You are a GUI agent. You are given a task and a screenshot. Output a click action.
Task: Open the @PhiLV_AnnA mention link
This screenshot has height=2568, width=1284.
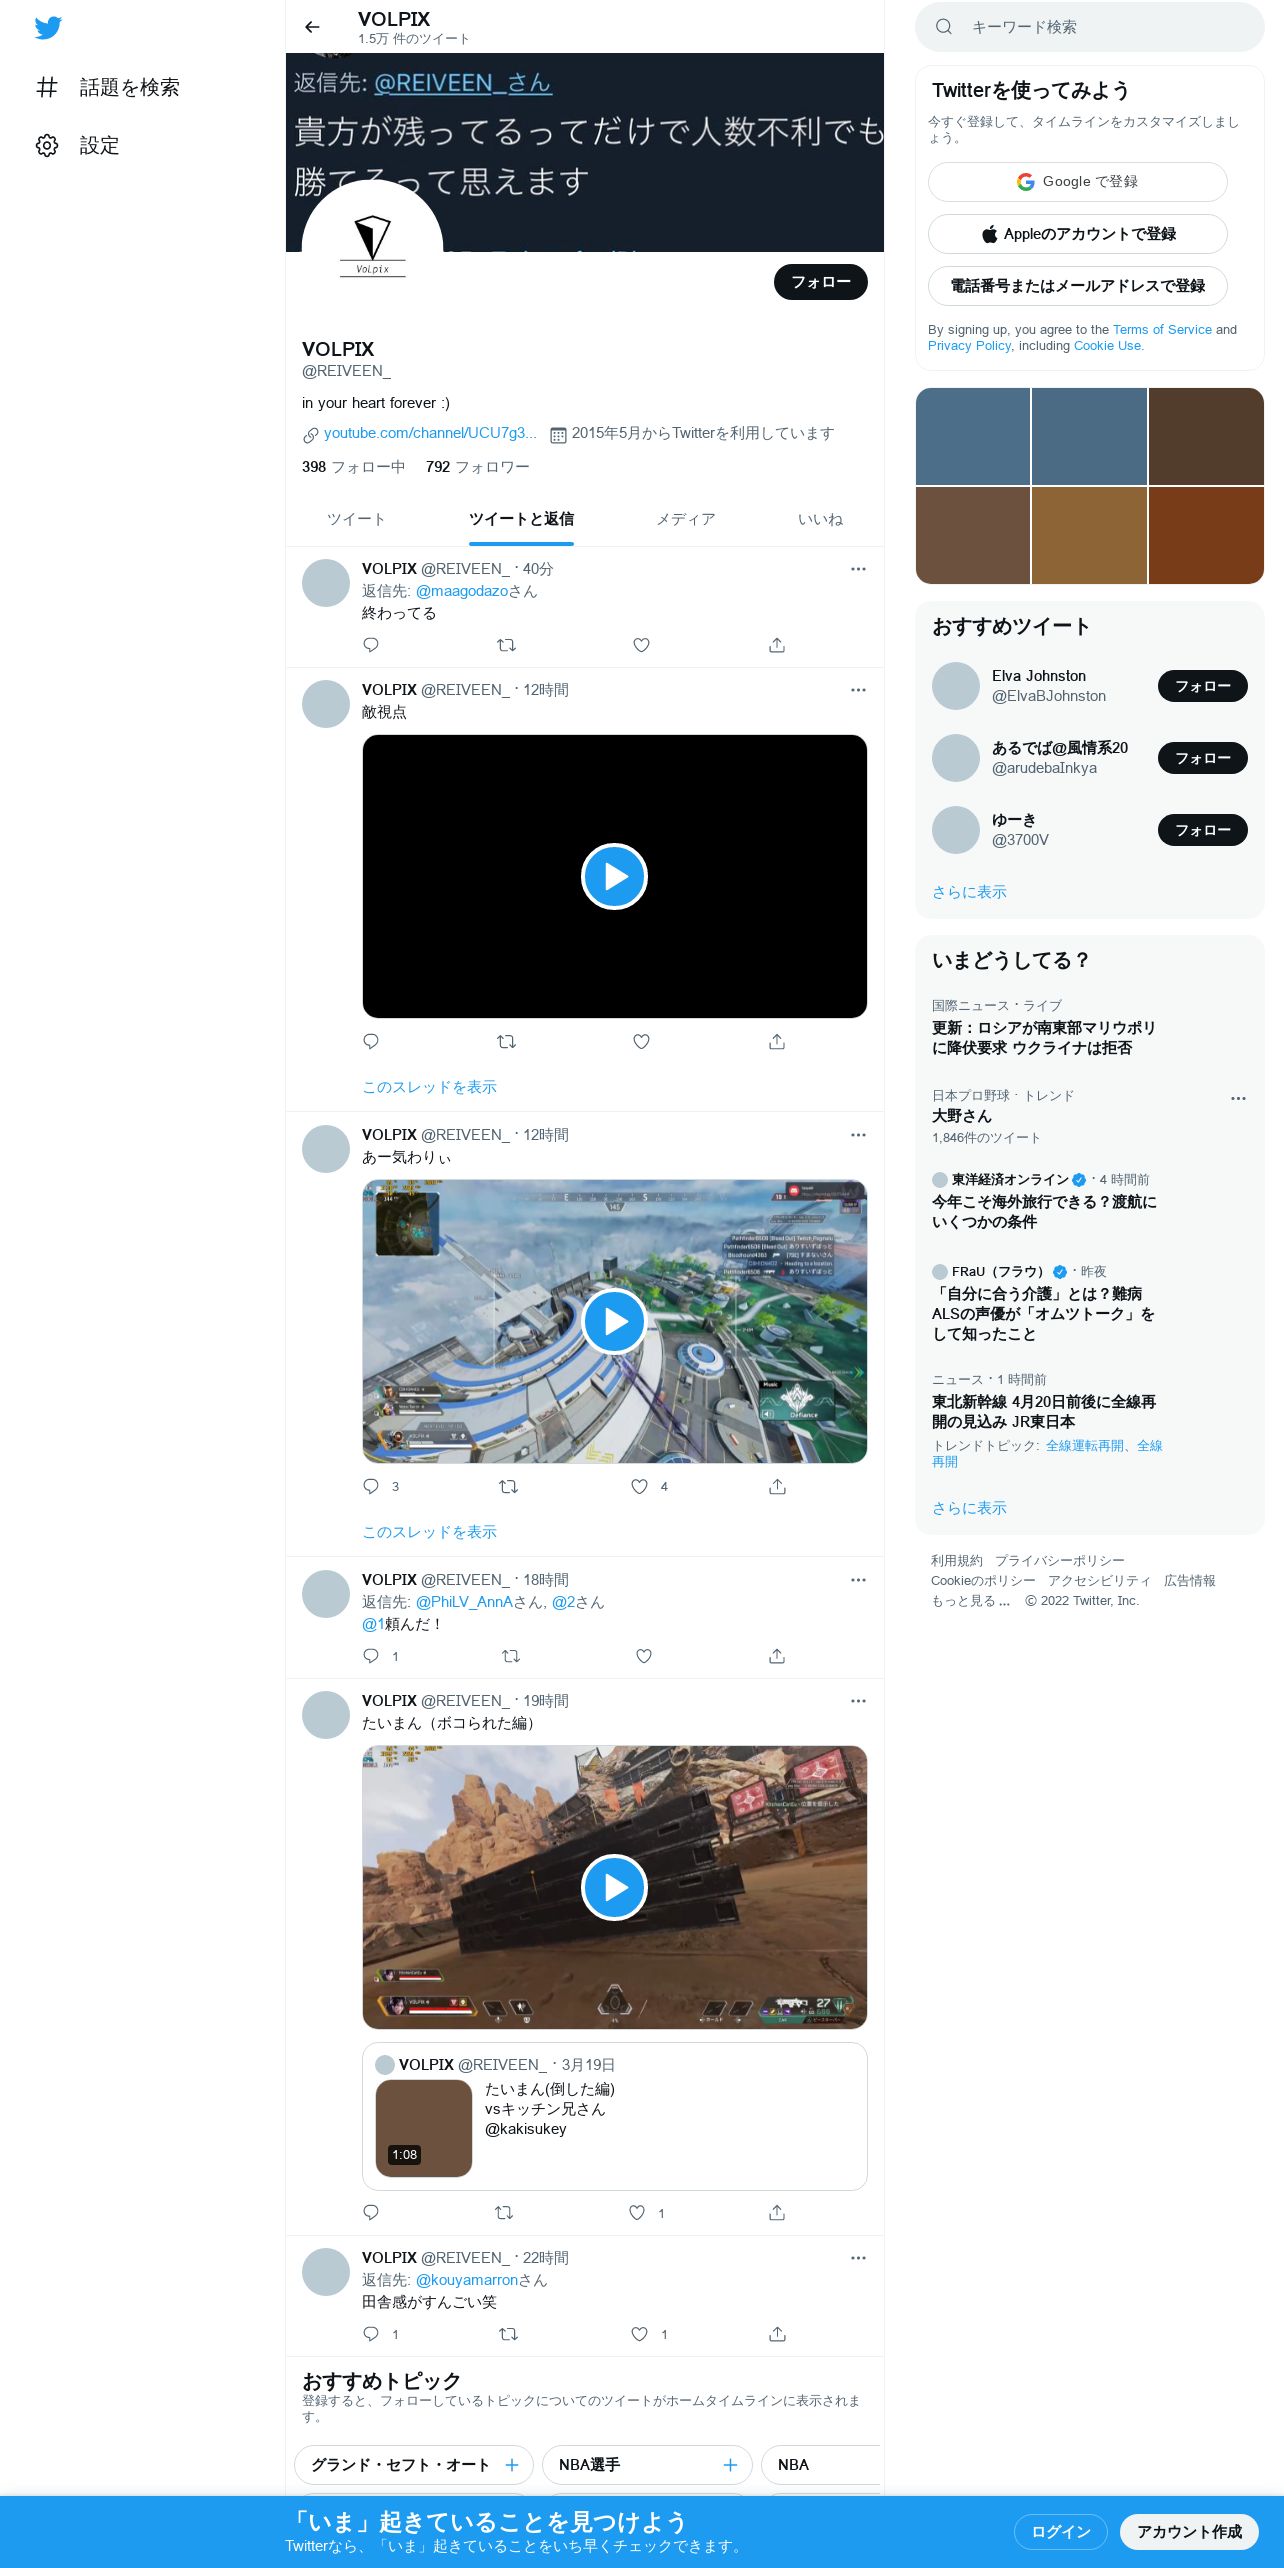[464, 1602]
